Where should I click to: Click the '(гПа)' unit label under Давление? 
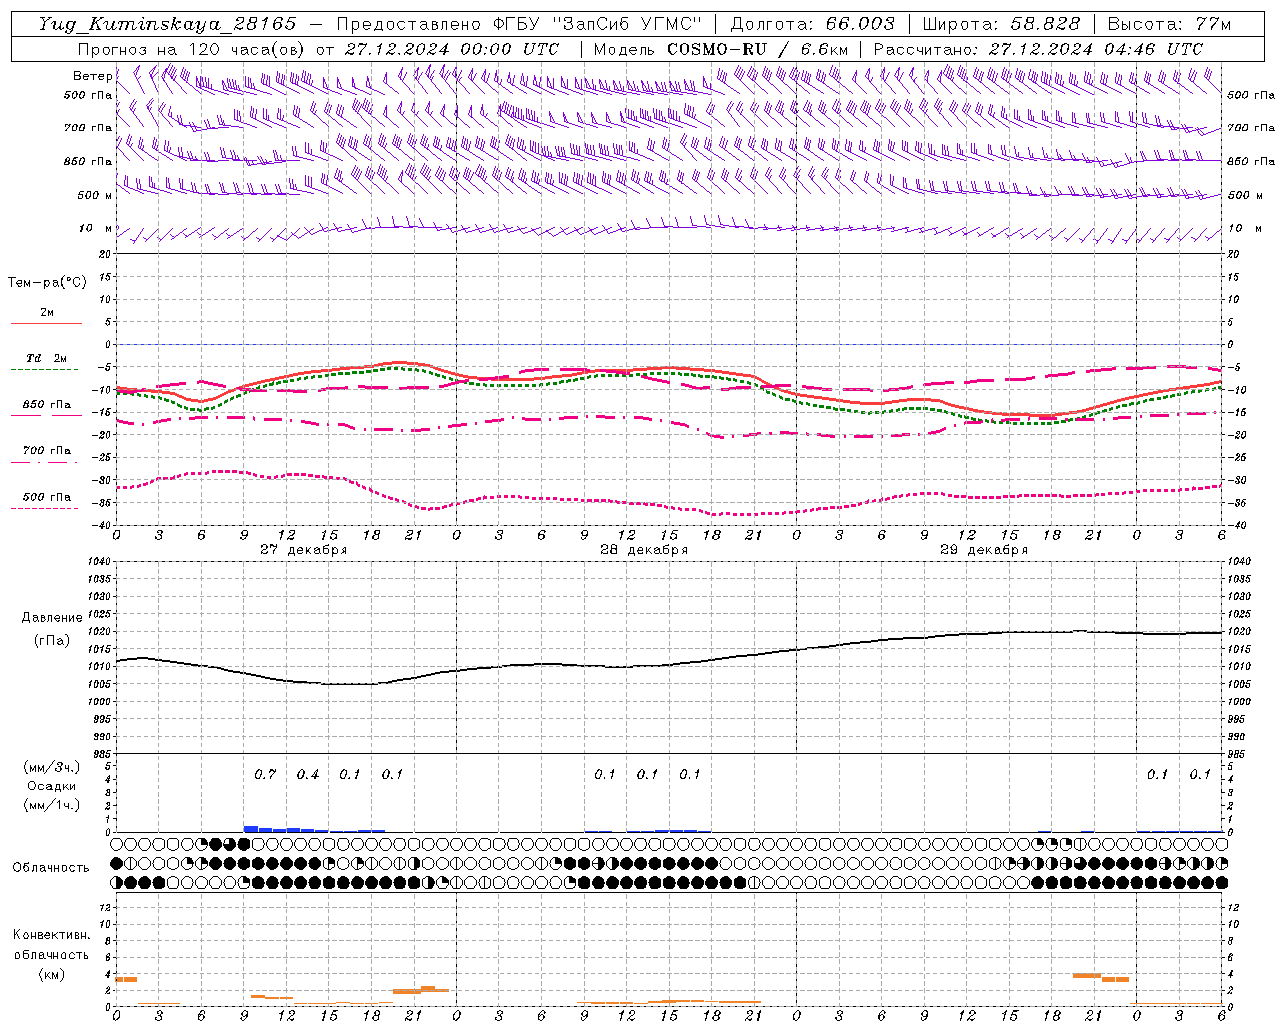tap(52, 641)
